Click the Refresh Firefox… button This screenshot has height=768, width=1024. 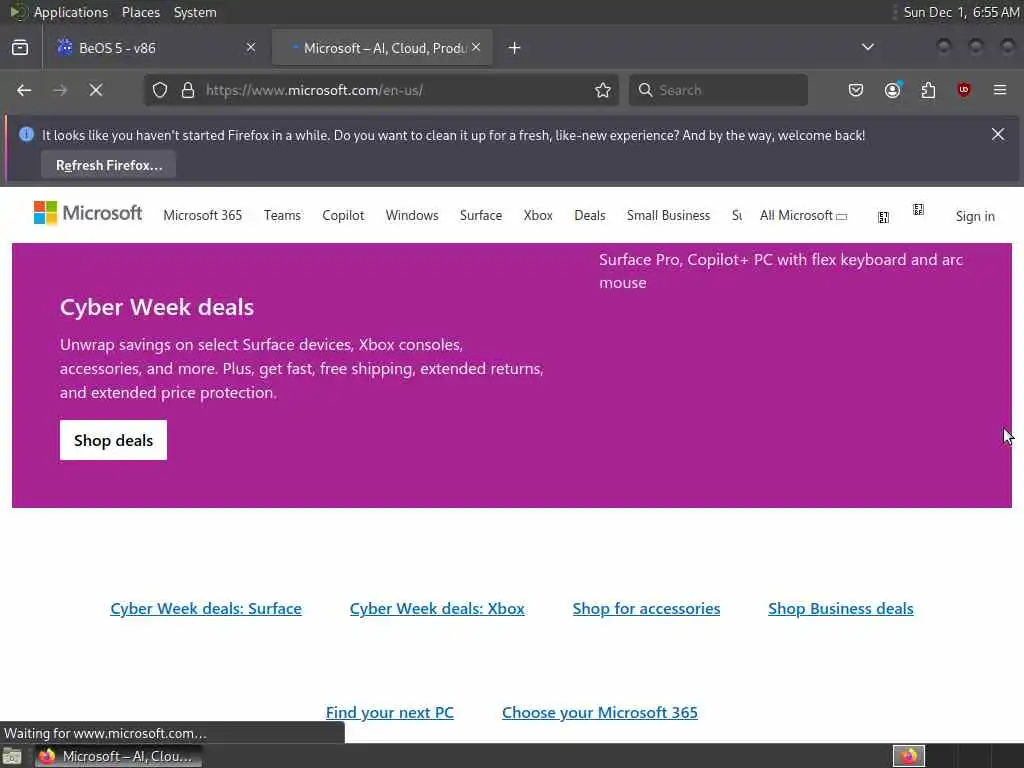pos(108,165)
